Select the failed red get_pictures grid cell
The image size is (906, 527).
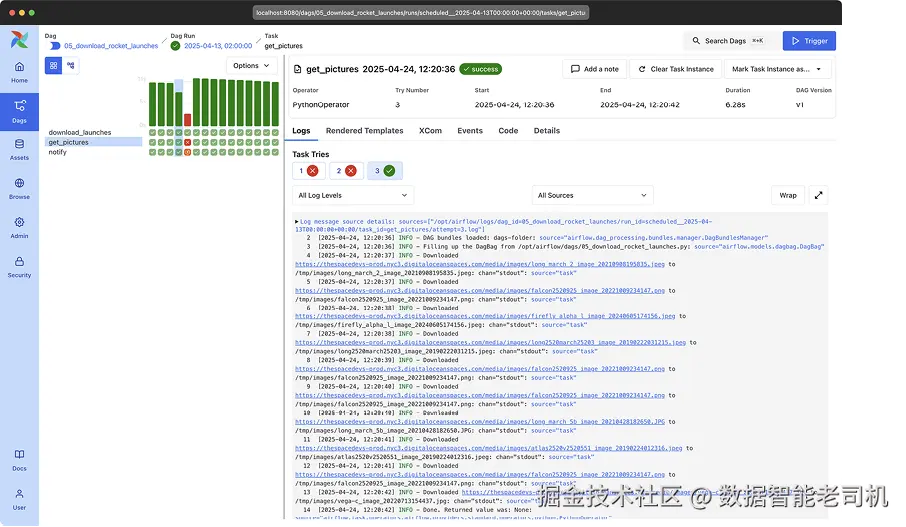(188, 142)
